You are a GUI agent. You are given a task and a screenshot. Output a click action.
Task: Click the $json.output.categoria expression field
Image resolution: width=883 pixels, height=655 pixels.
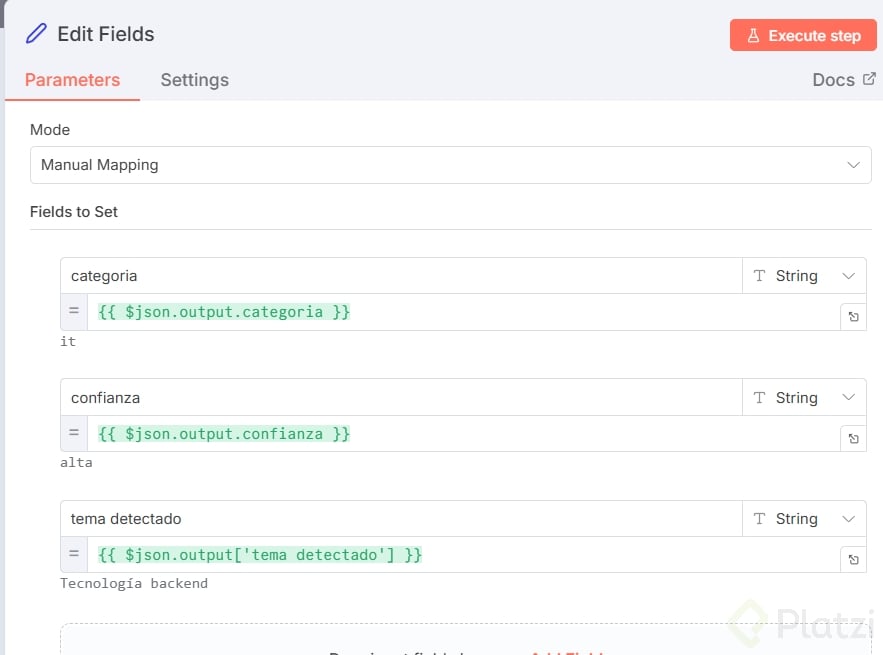coord(460,312)
